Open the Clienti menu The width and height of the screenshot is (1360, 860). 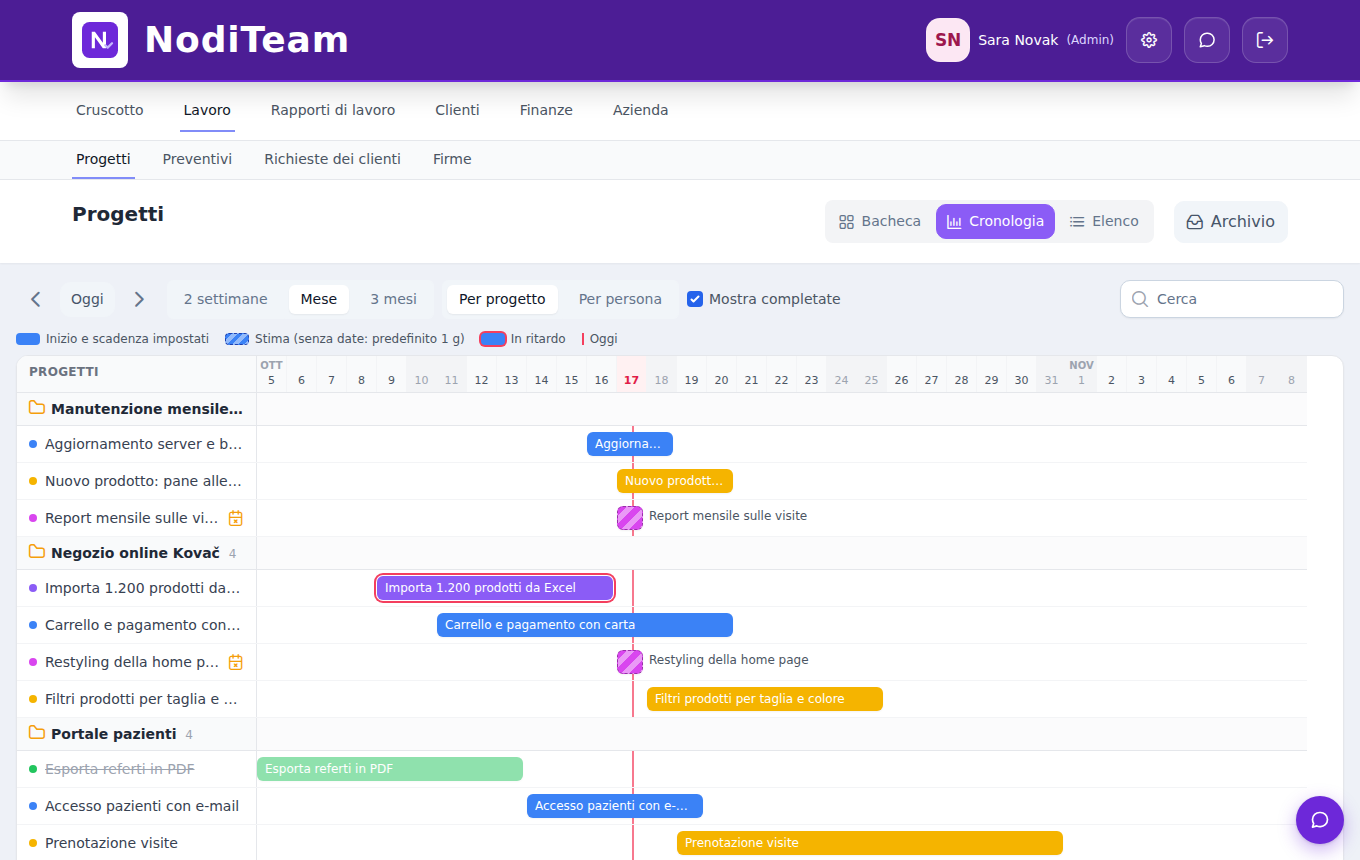pos(457,110)
